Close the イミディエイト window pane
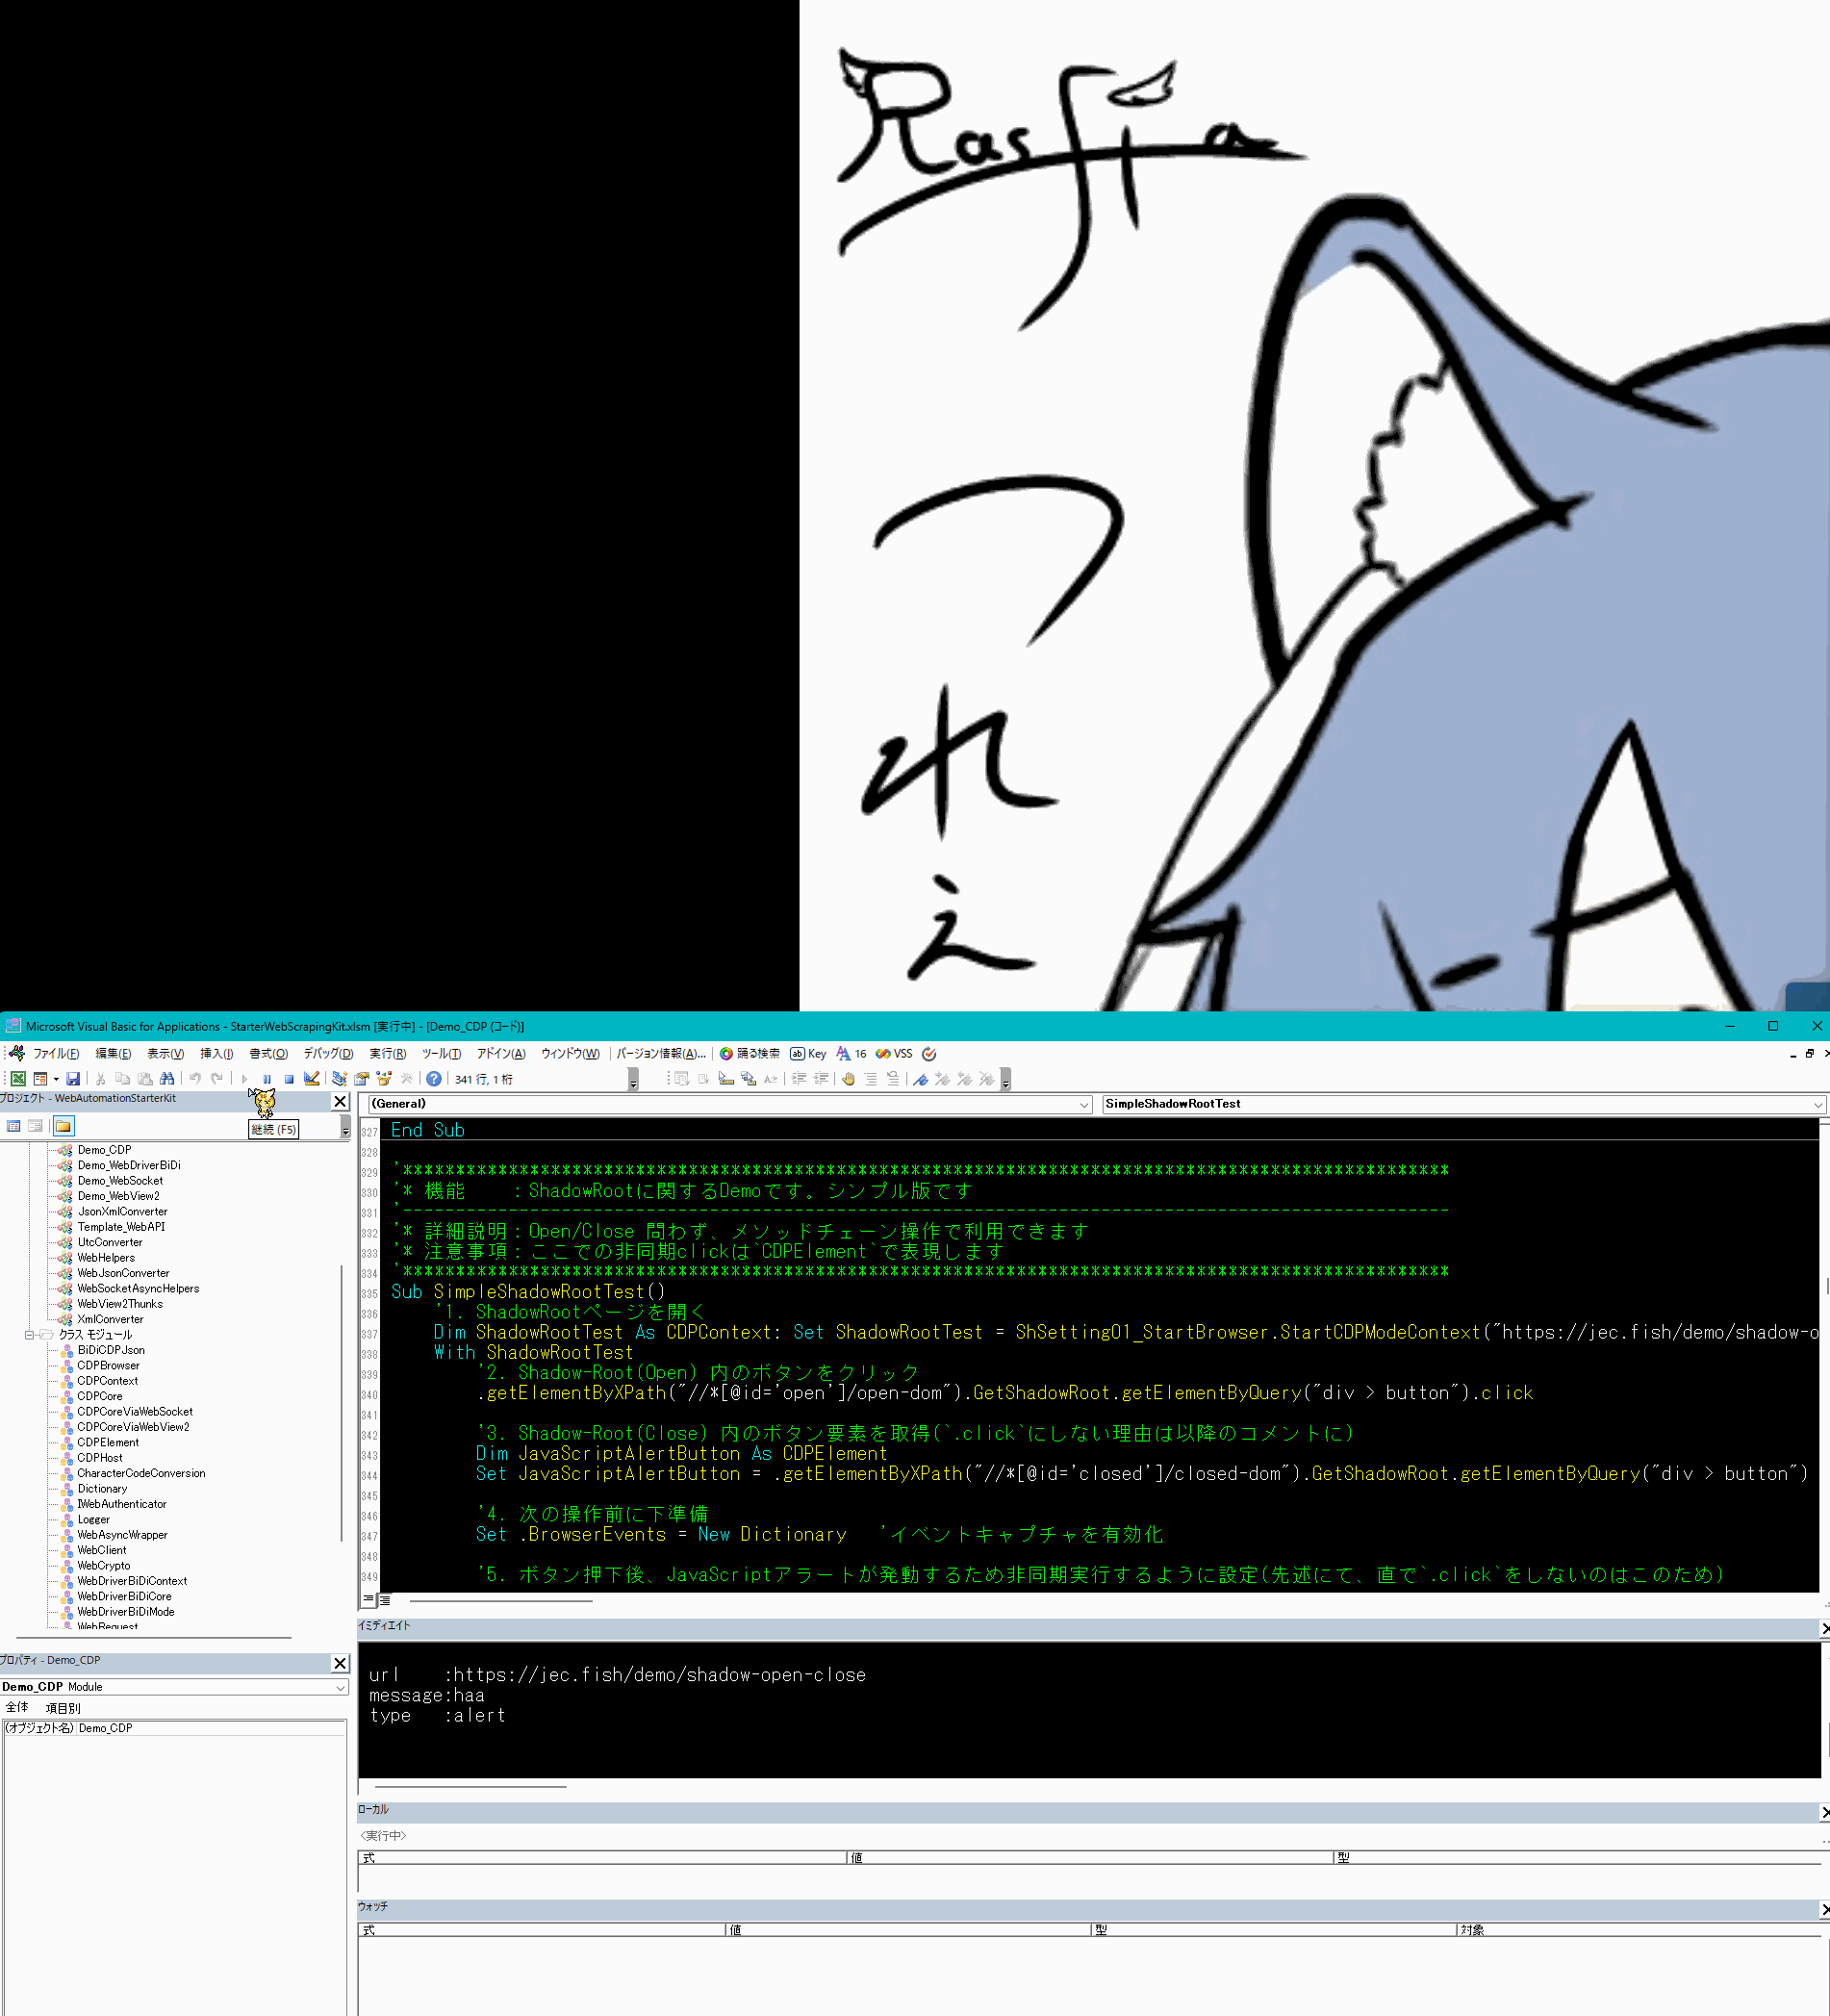1830x2016 pixels. [1824, 1629]
